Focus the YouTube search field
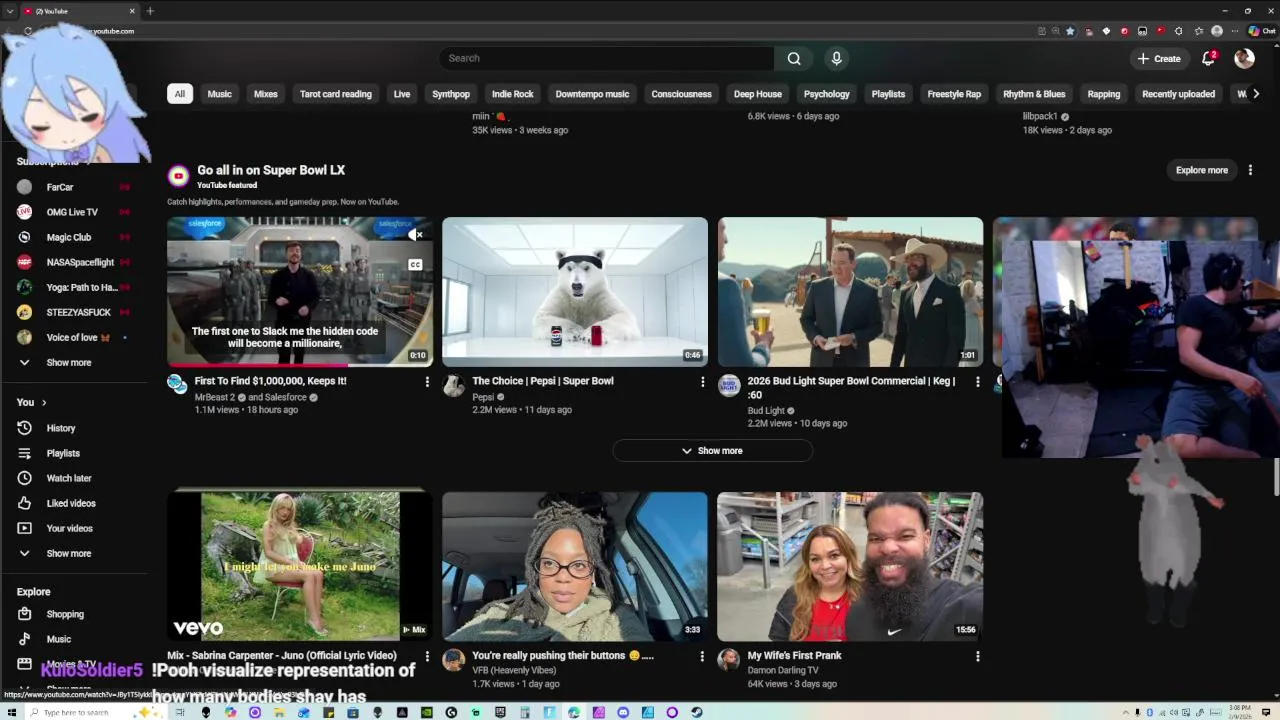The height and width of the screenshot is (720, 1280). 606,58
